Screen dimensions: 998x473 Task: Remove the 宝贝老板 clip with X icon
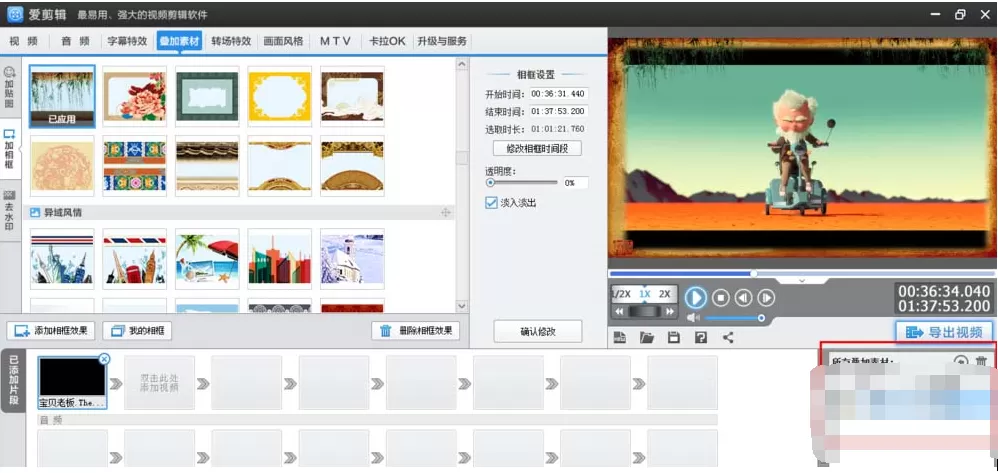point(104,359)
